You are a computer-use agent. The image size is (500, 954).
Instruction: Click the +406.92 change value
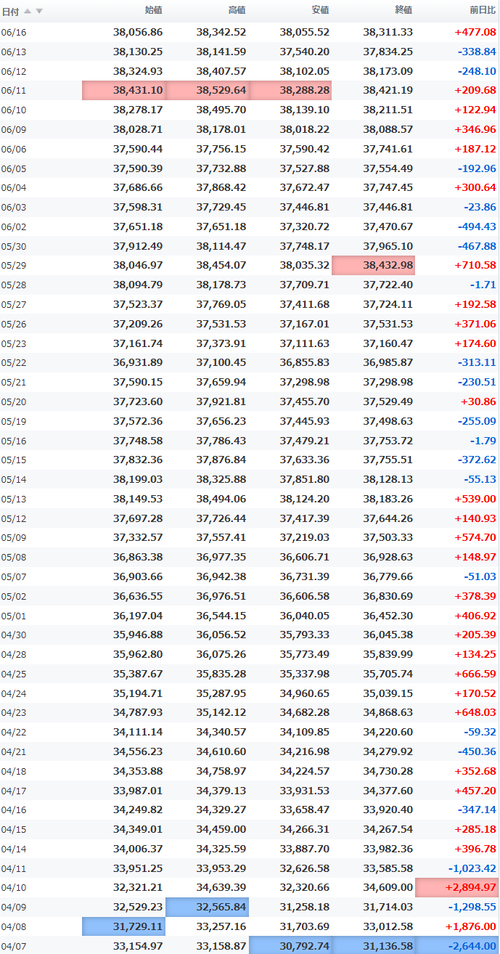(x=475, y=616)
